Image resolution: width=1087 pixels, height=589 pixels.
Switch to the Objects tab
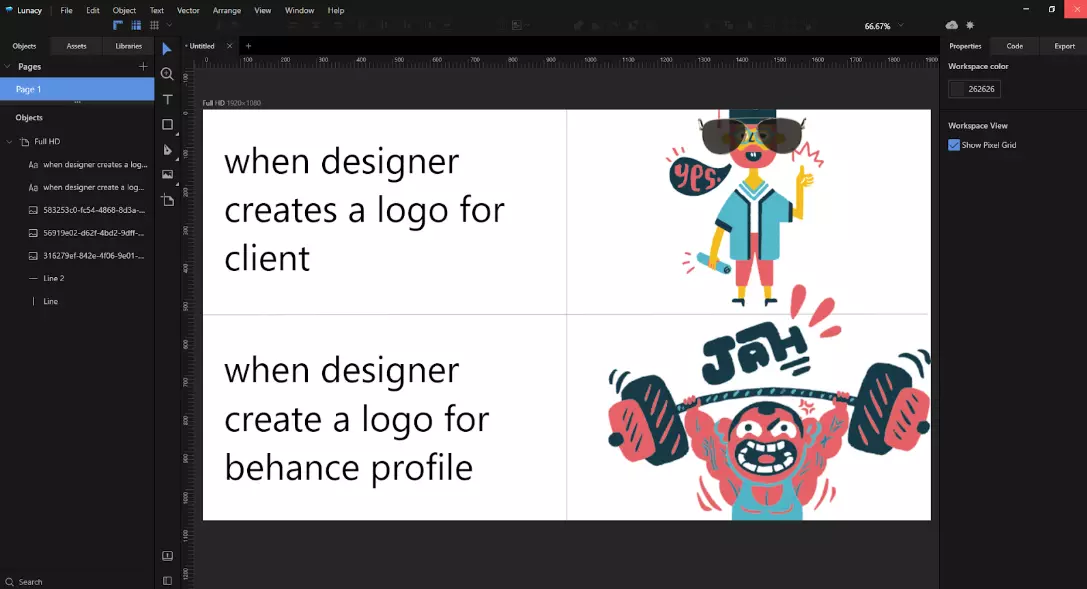click(24, 46)
